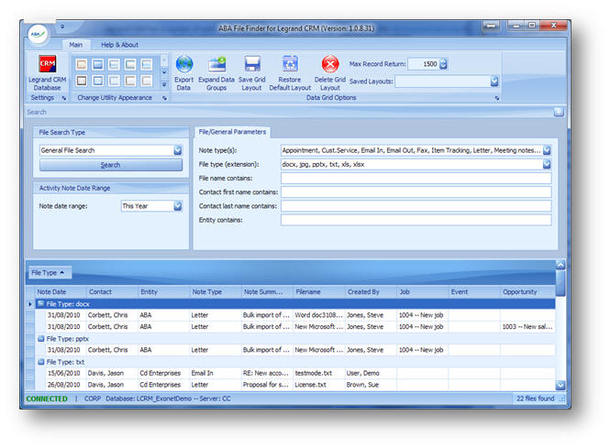
Task: Click the Max Record Return spinner arrows
Action: point(443,64)
